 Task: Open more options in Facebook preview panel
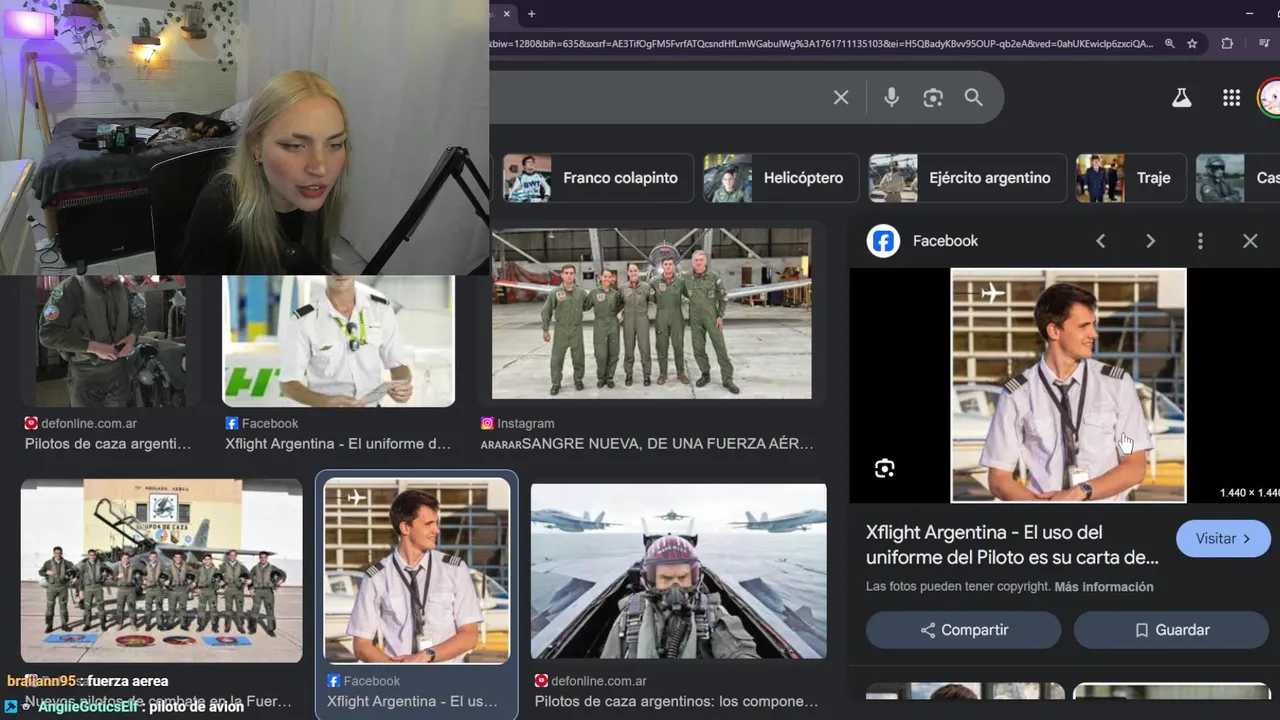pyautogui.click(x=1200, y=241)
